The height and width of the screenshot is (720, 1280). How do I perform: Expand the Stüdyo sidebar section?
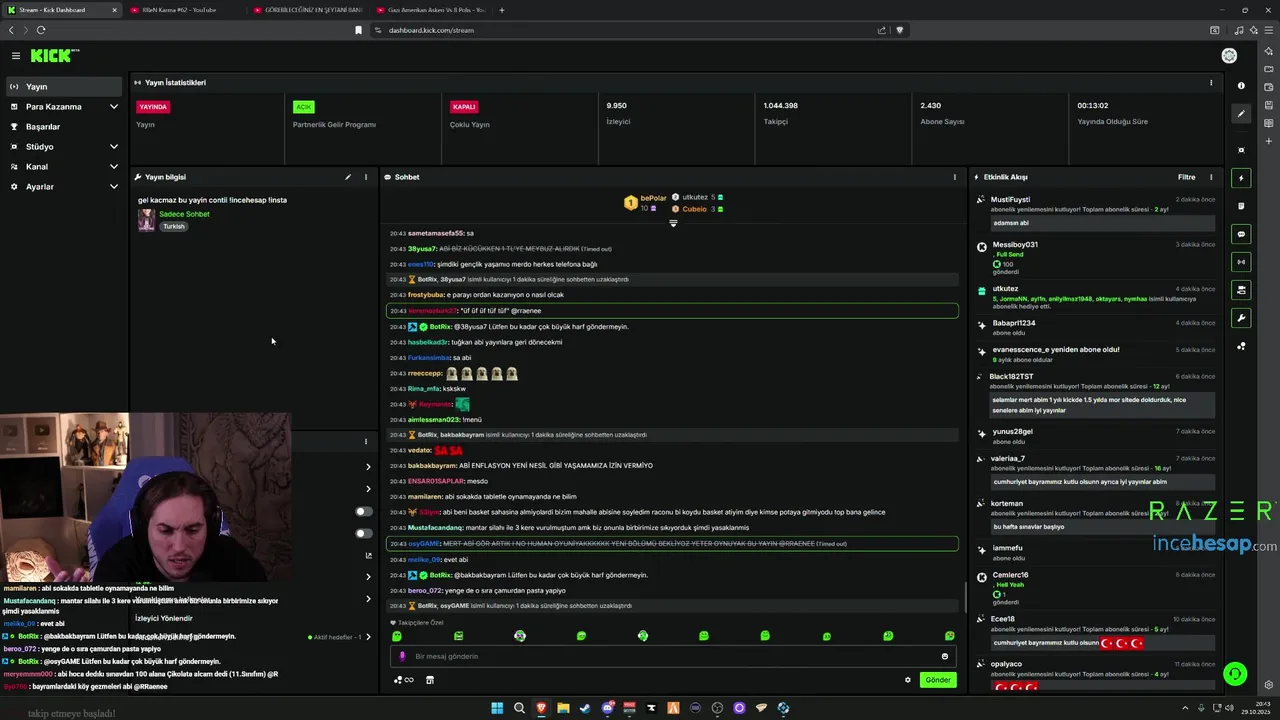coord(65,147)
